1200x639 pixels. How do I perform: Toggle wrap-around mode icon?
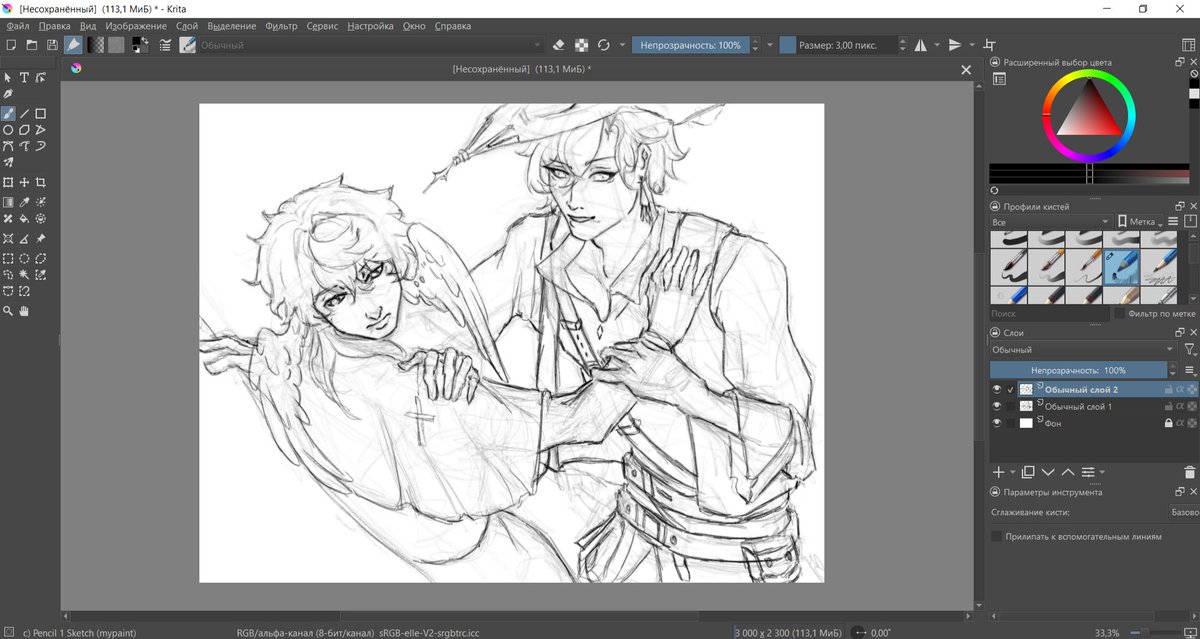pyautogui.click(x=989, y=45)
